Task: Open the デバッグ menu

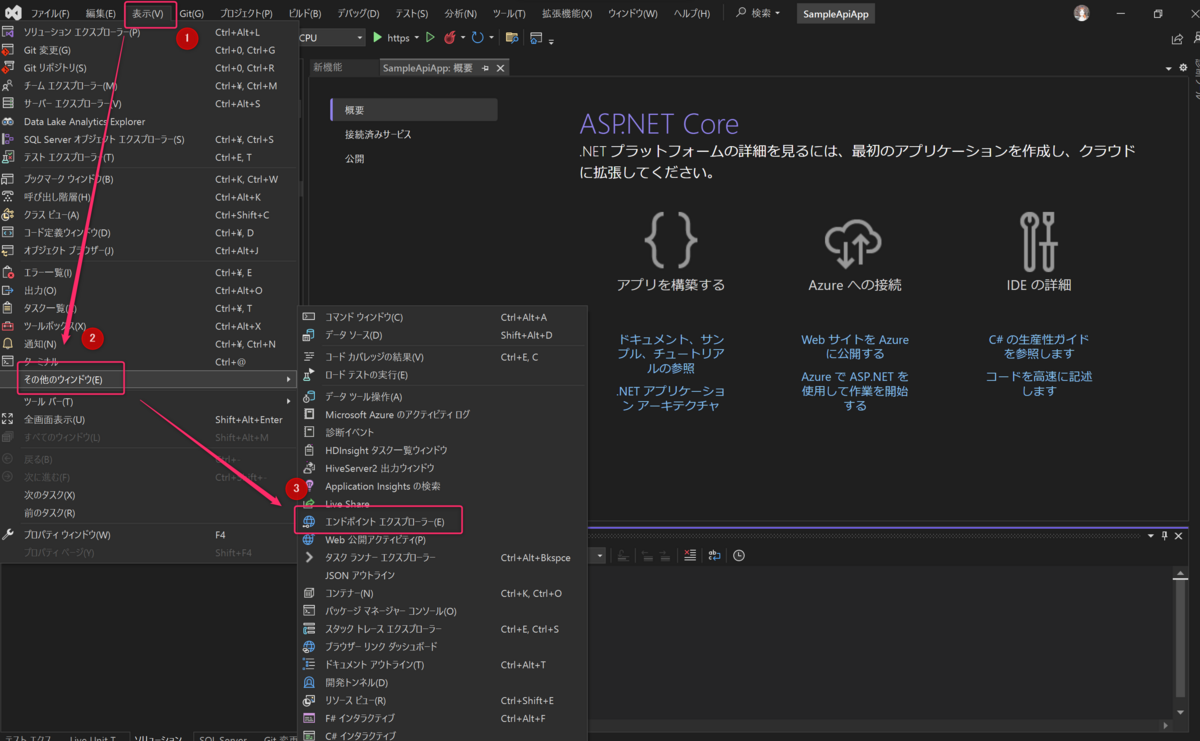Action: [x=358, y=14]
